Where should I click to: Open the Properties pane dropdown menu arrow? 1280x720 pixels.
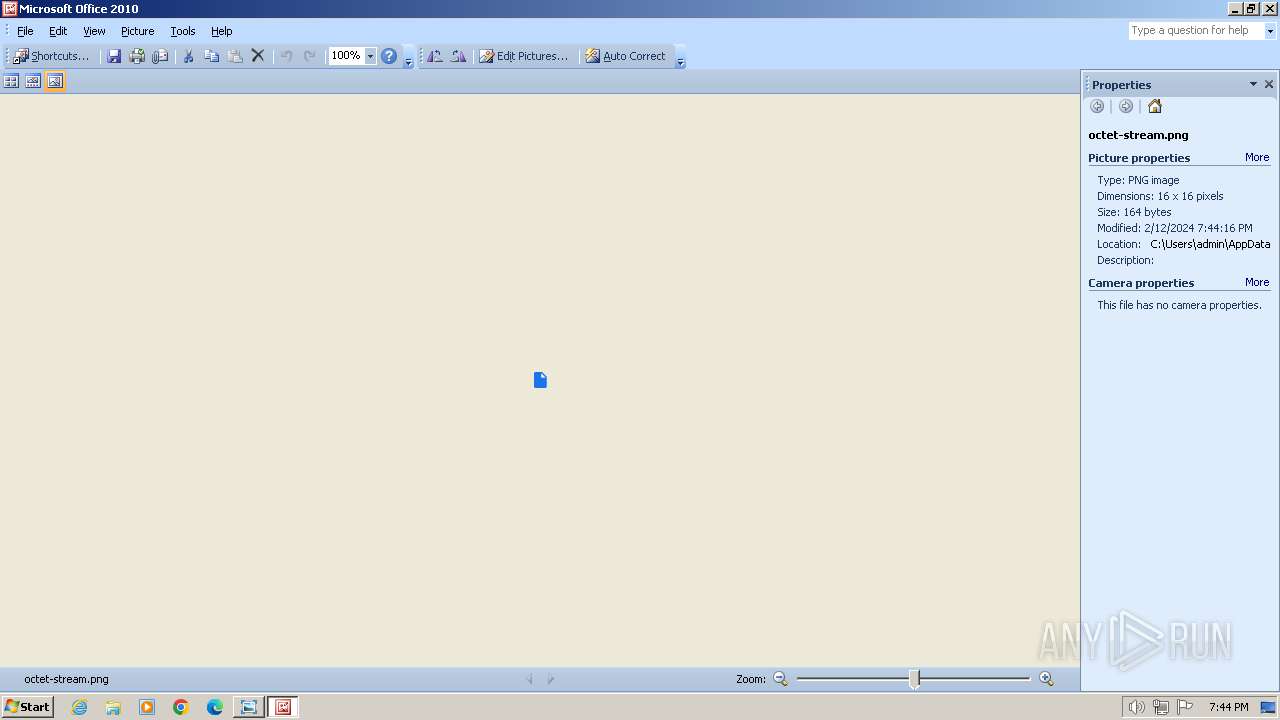pos(1253,85)
